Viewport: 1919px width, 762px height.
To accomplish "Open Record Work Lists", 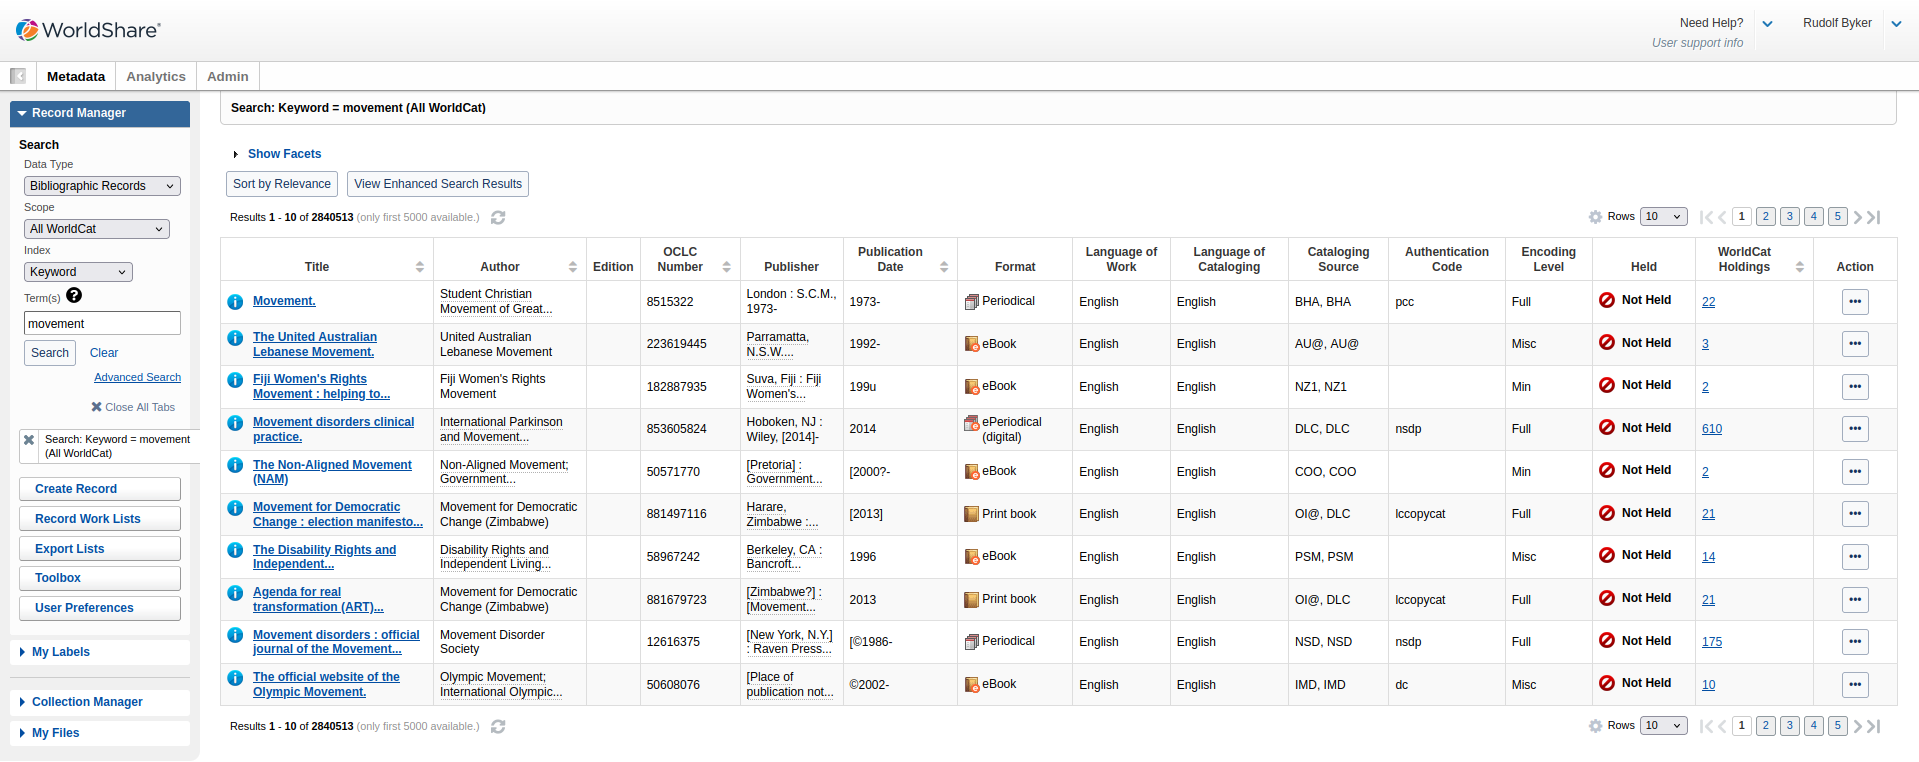I will click(100, 519).
